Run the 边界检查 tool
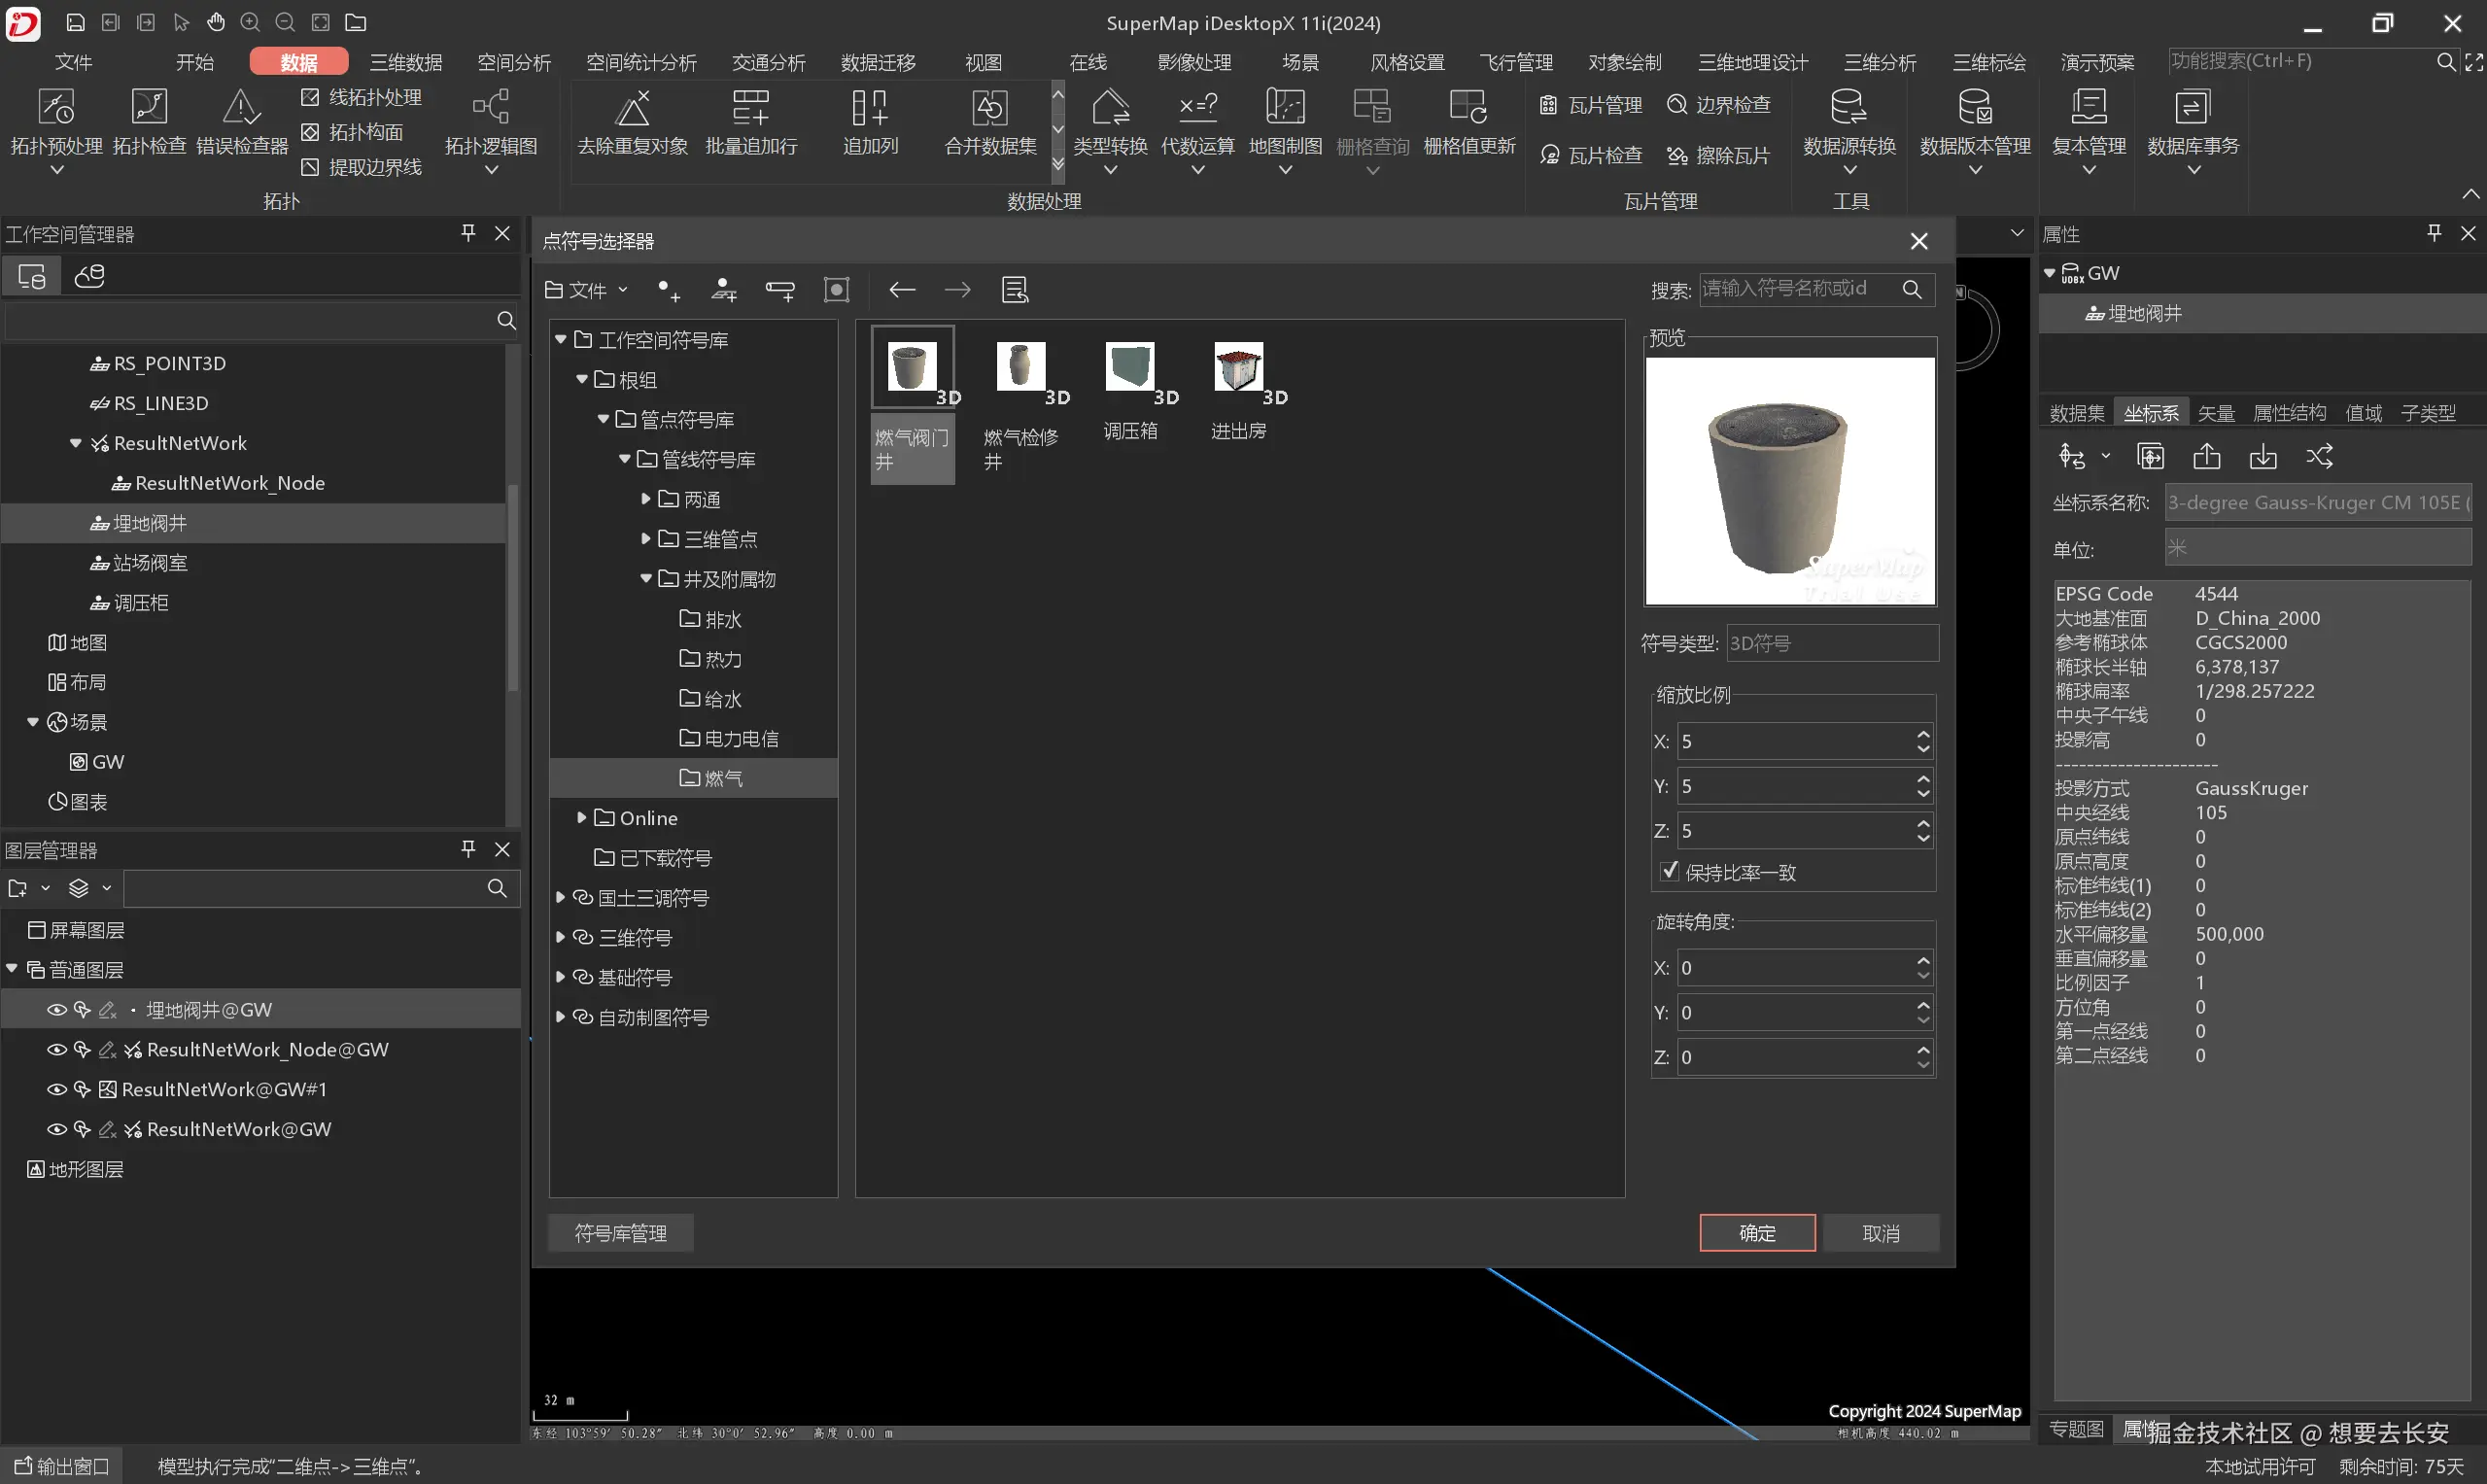This screenshot has width=2487, height=1484. pyautogui.click(x=1719, y=105)
